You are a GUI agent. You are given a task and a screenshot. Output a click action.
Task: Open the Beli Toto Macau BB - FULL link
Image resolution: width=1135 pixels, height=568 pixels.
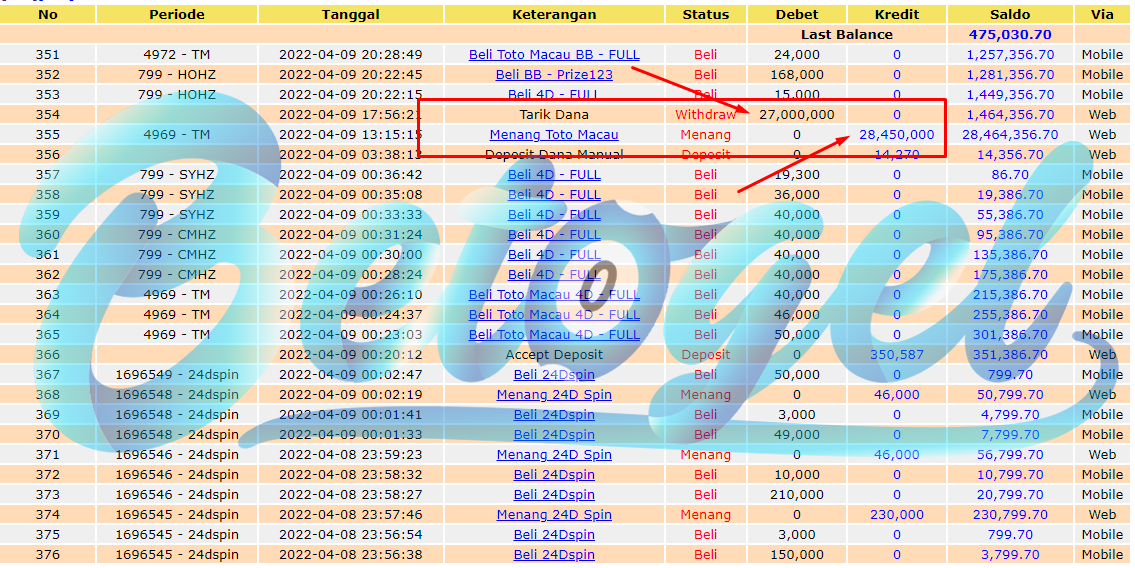coord(554,54)
